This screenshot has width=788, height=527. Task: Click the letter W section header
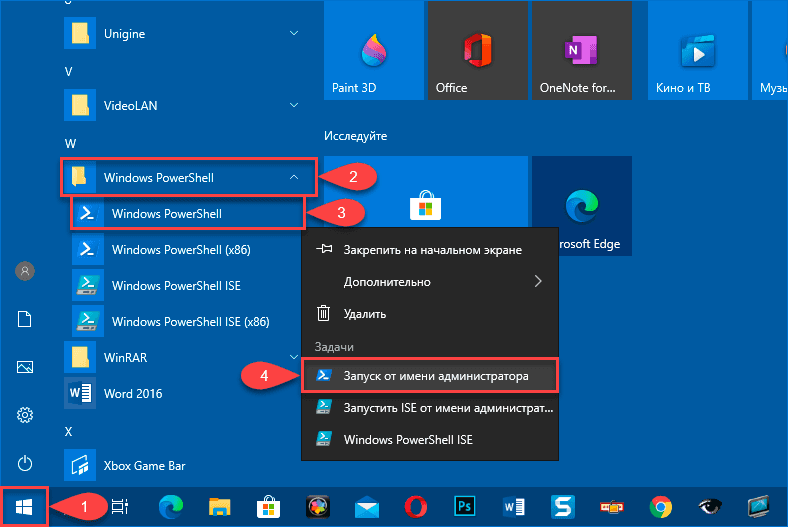tap(70, 144)
